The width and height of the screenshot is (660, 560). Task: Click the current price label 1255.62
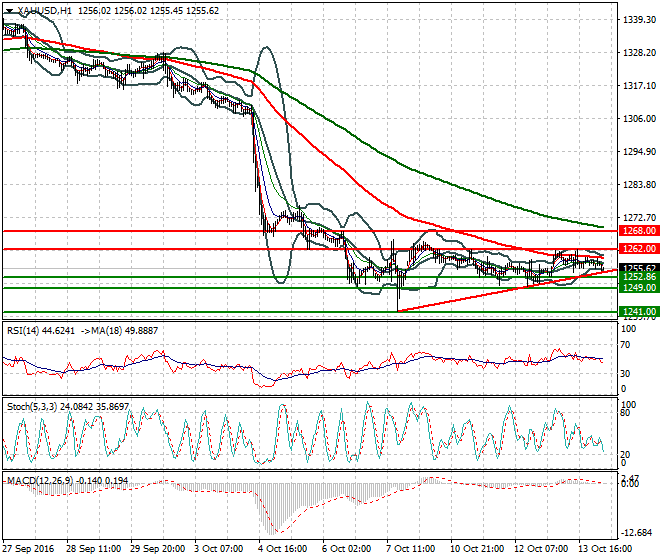tap(639, 268)
